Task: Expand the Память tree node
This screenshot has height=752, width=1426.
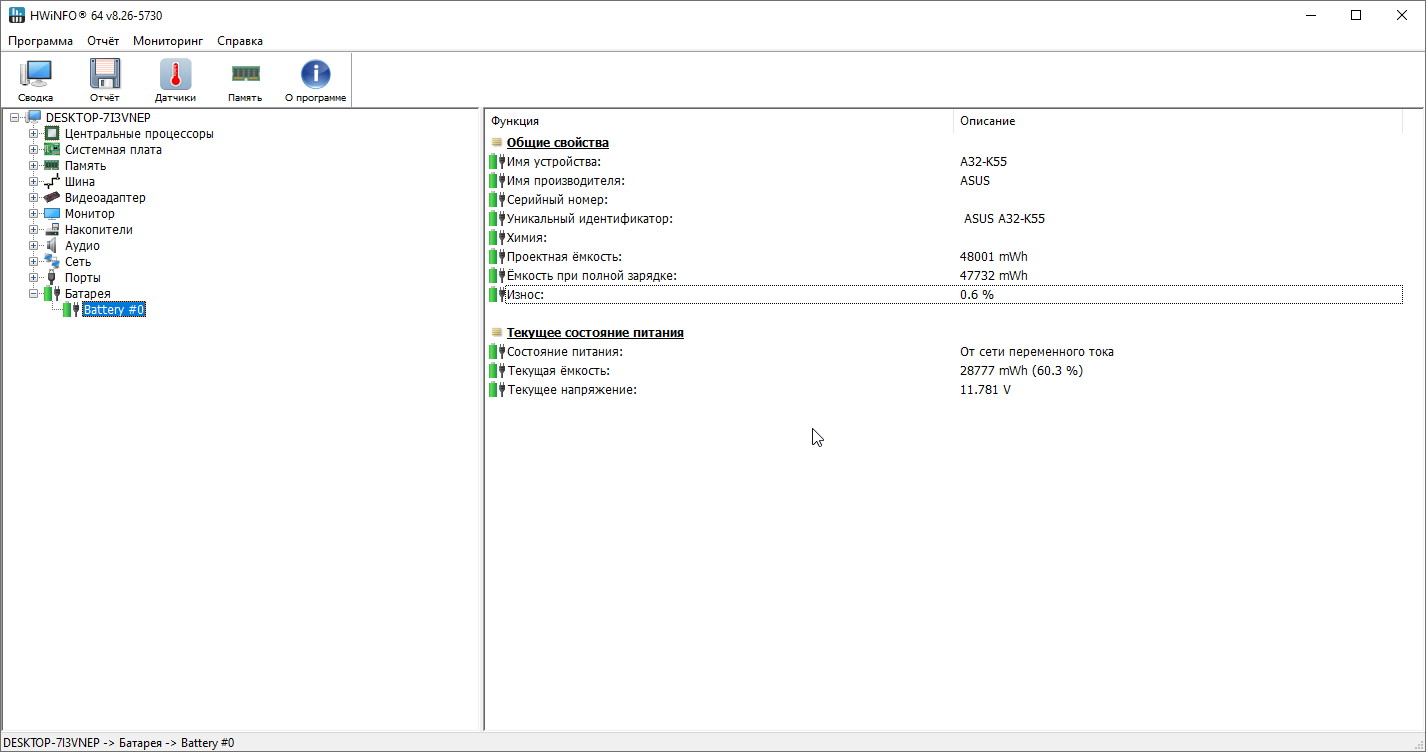Action: tap(34, 166)
